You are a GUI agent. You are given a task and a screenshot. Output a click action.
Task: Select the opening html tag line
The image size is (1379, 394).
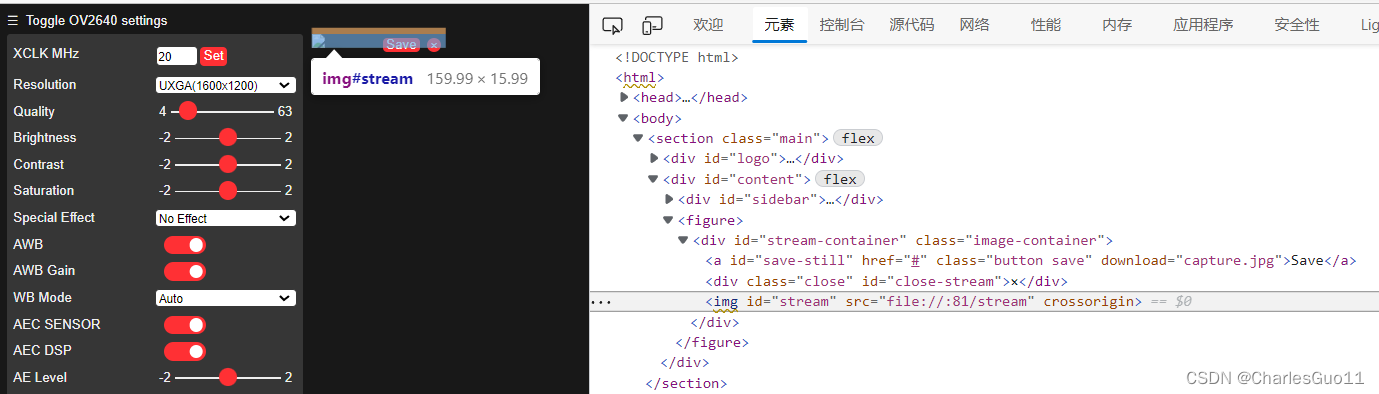click(x=640, y=78)
